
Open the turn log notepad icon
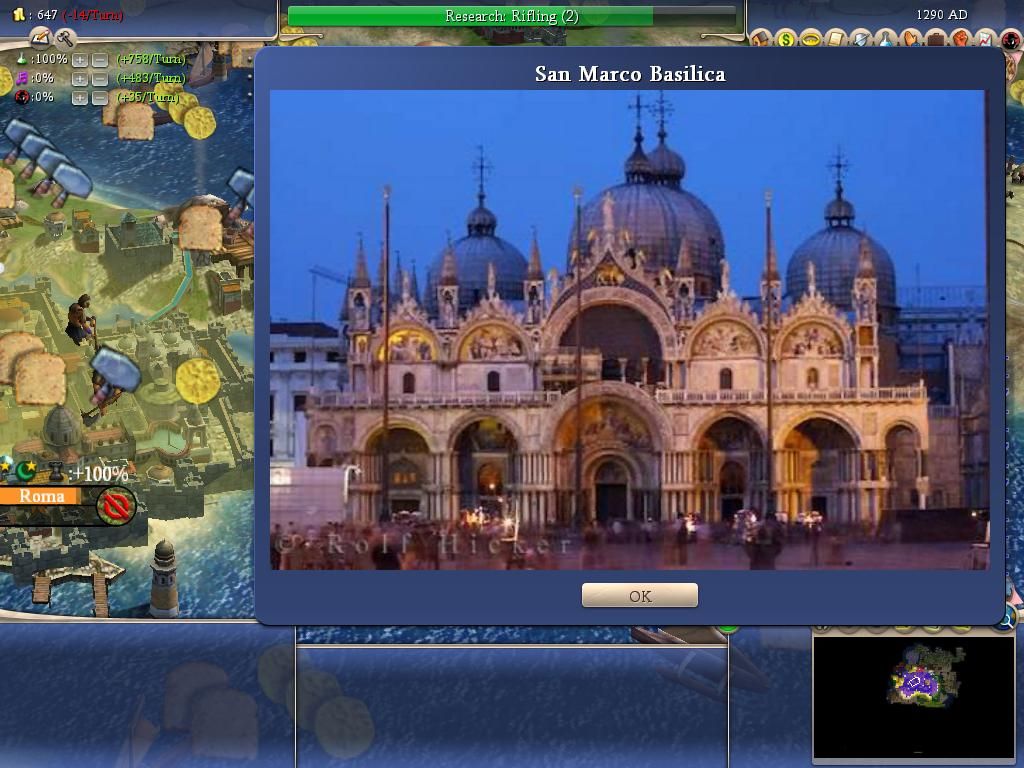click(40, 38)
